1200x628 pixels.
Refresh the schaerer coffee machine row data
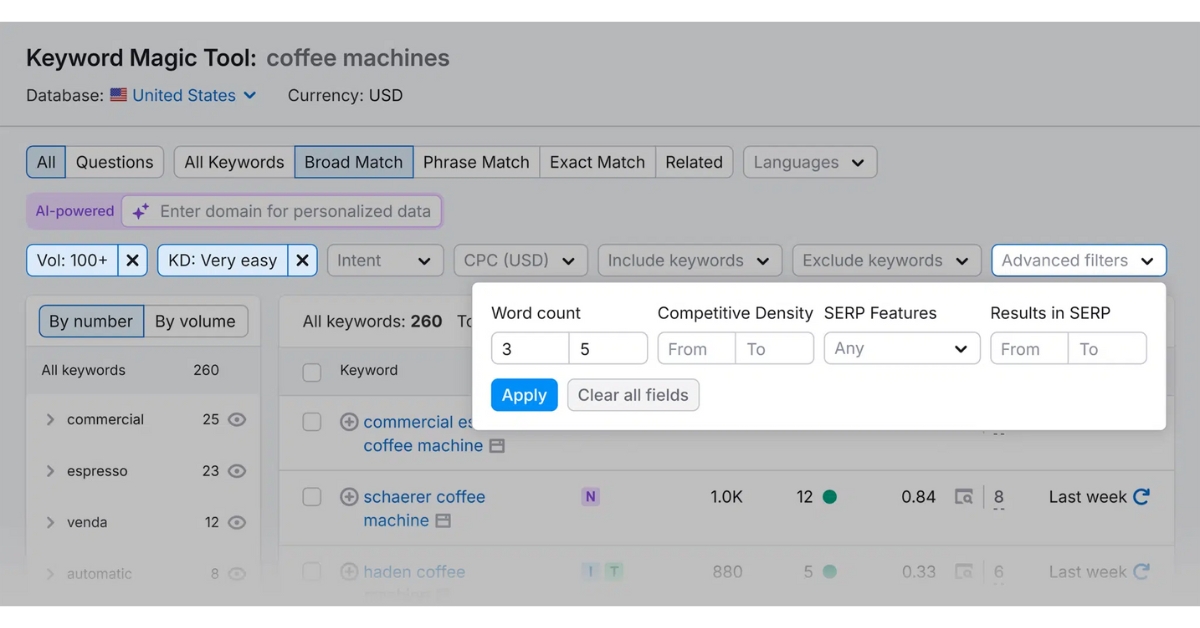click(1141, 497)
